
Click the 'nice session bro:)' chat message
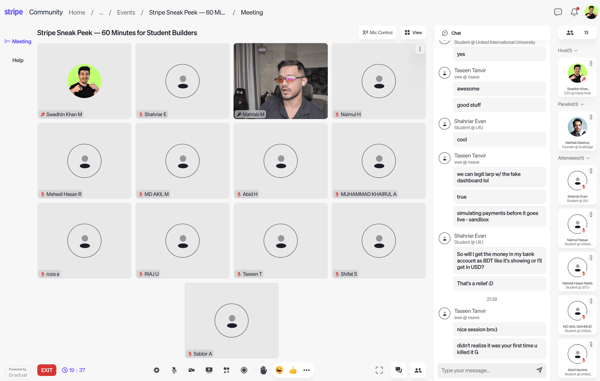(499, 329)
